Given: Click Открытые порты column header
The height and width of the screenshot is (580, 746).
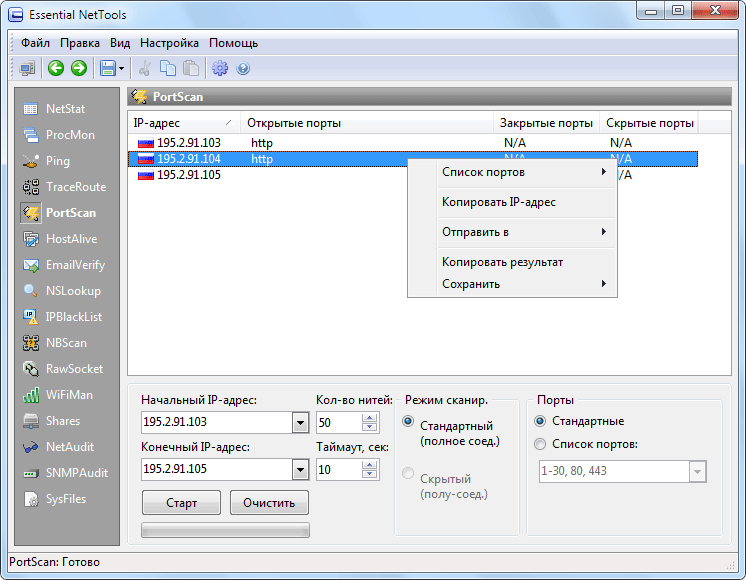Looking at the screenshot, I should pyautogui.click(x=367, y=123).
